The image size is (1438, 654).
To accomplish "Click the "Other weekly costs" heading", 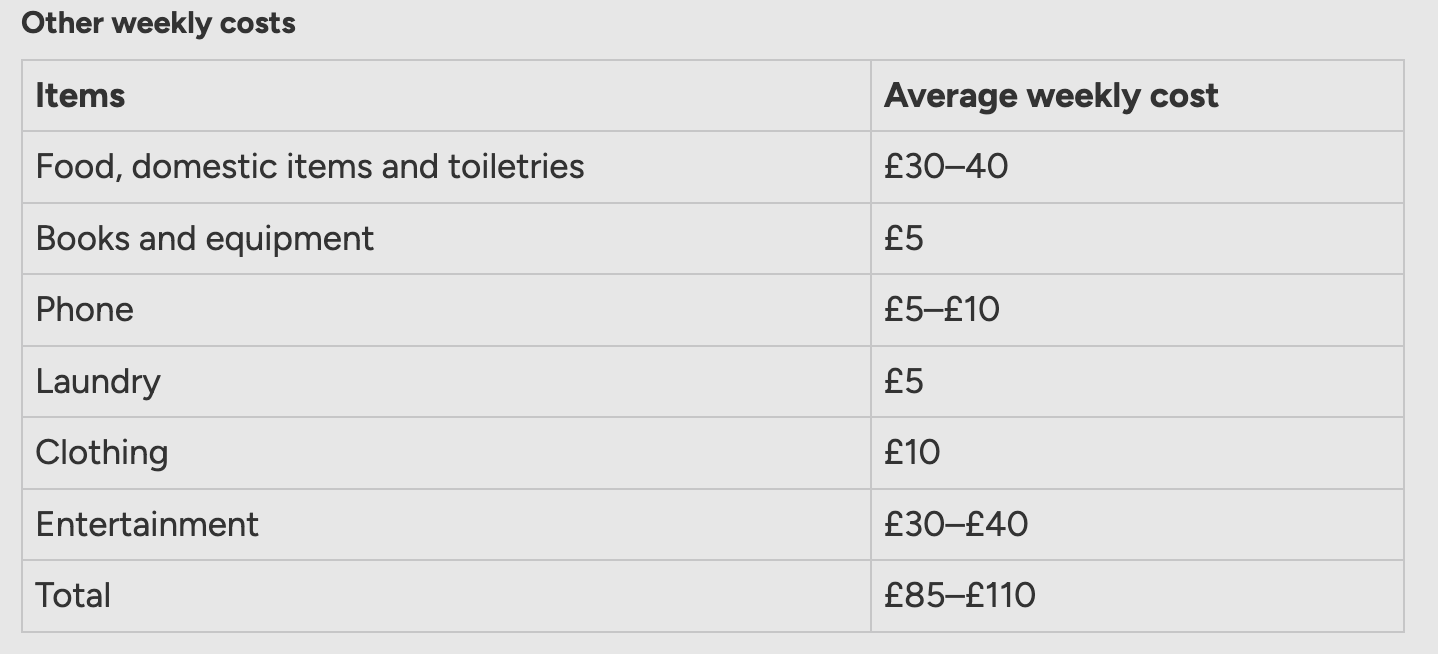I will 158,23.
